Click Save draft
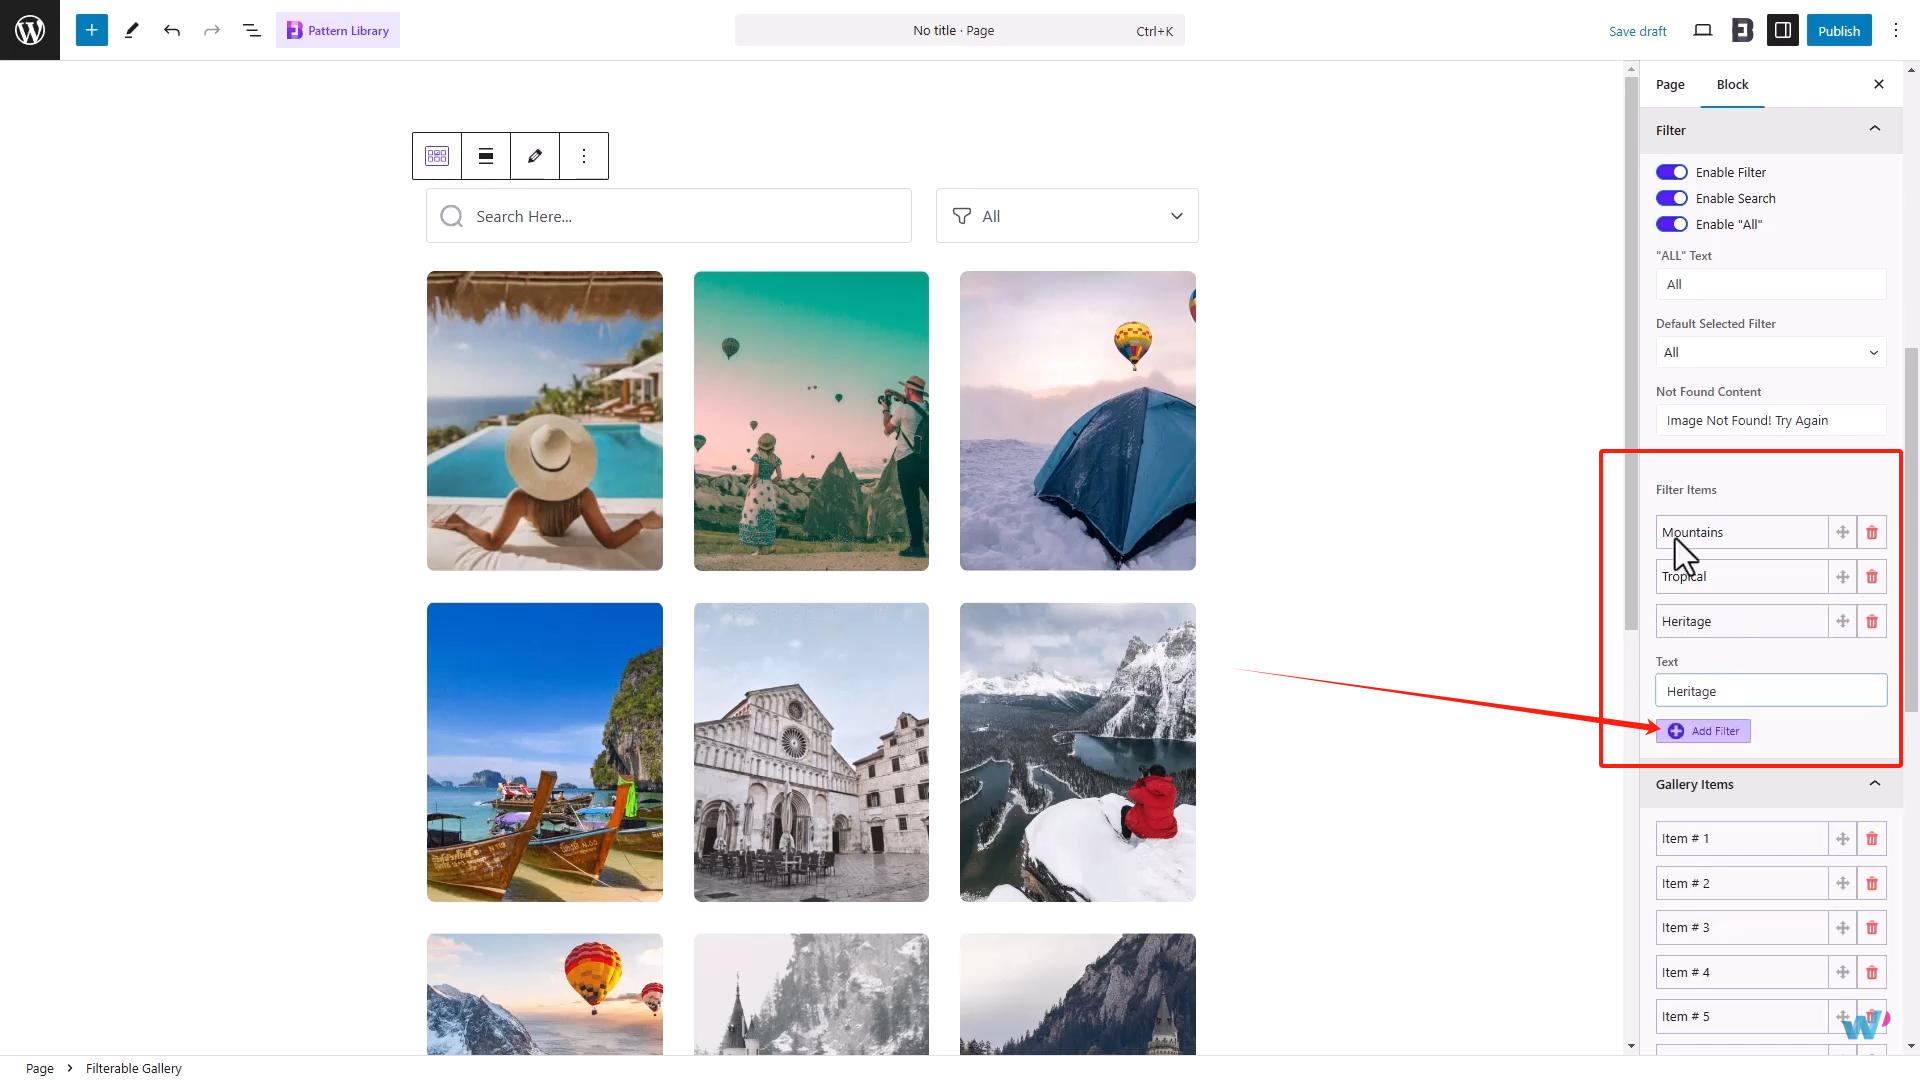1920x1080 pixels. click(1637, 31)
